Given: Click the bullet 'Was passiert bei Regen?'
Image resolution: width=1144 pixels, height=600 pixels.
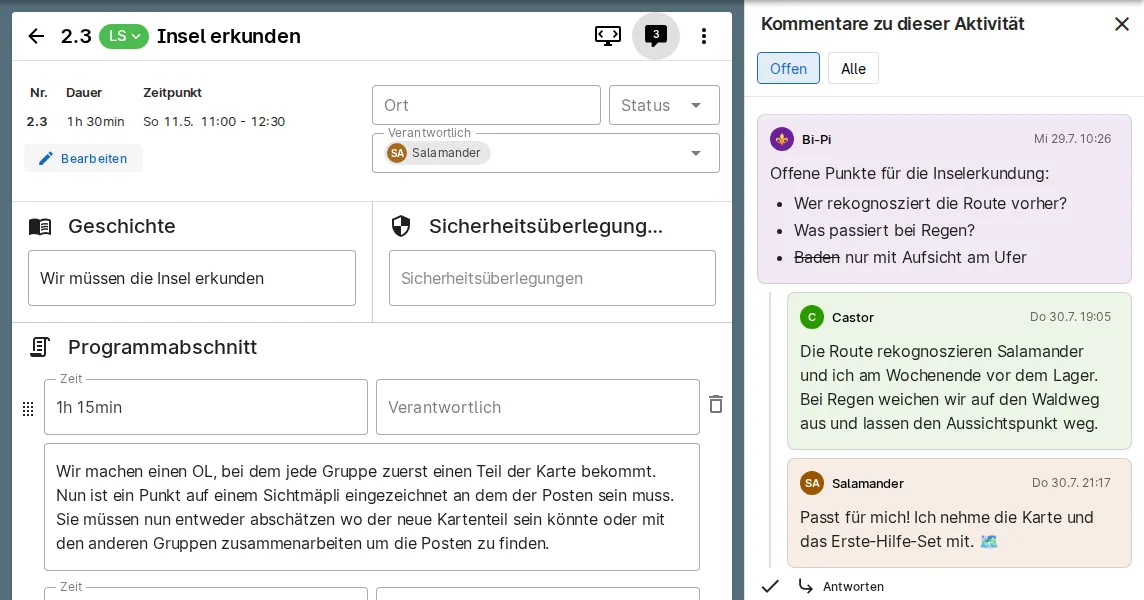Looking at the screenshot, I should click(x=884, y=231).
